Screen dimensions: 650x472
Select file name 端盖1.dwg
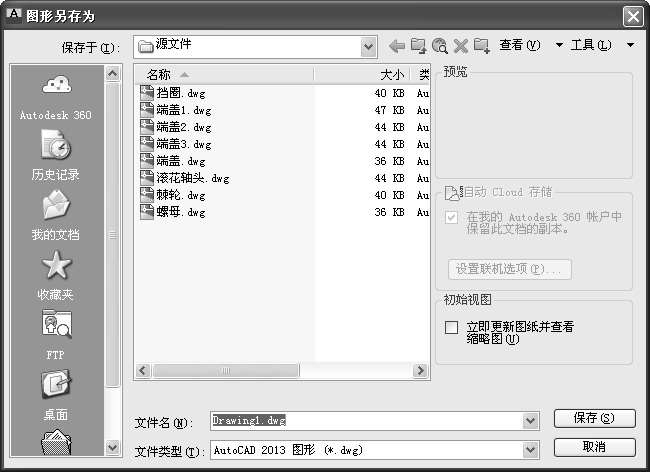184,110
